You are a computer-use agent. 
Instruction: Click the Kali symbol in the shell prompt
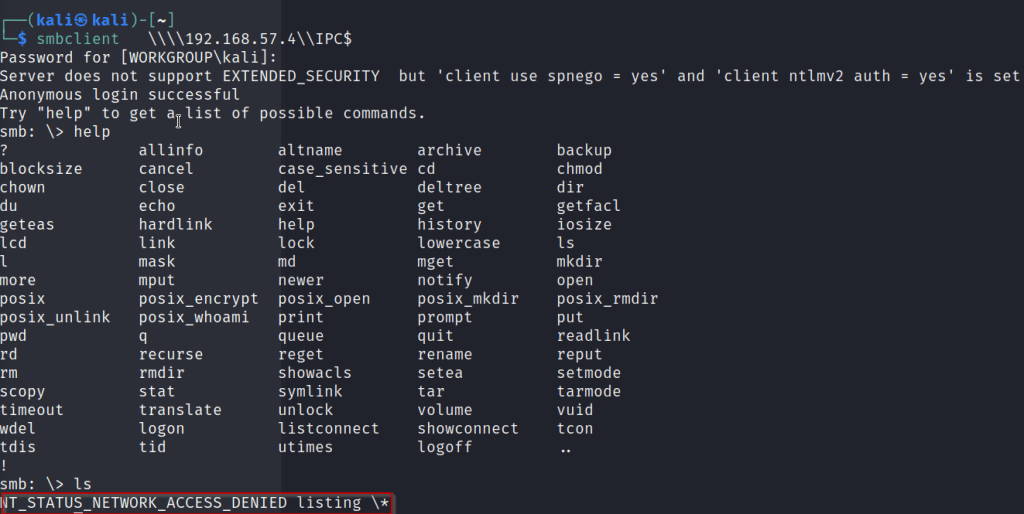click(82, 21)
